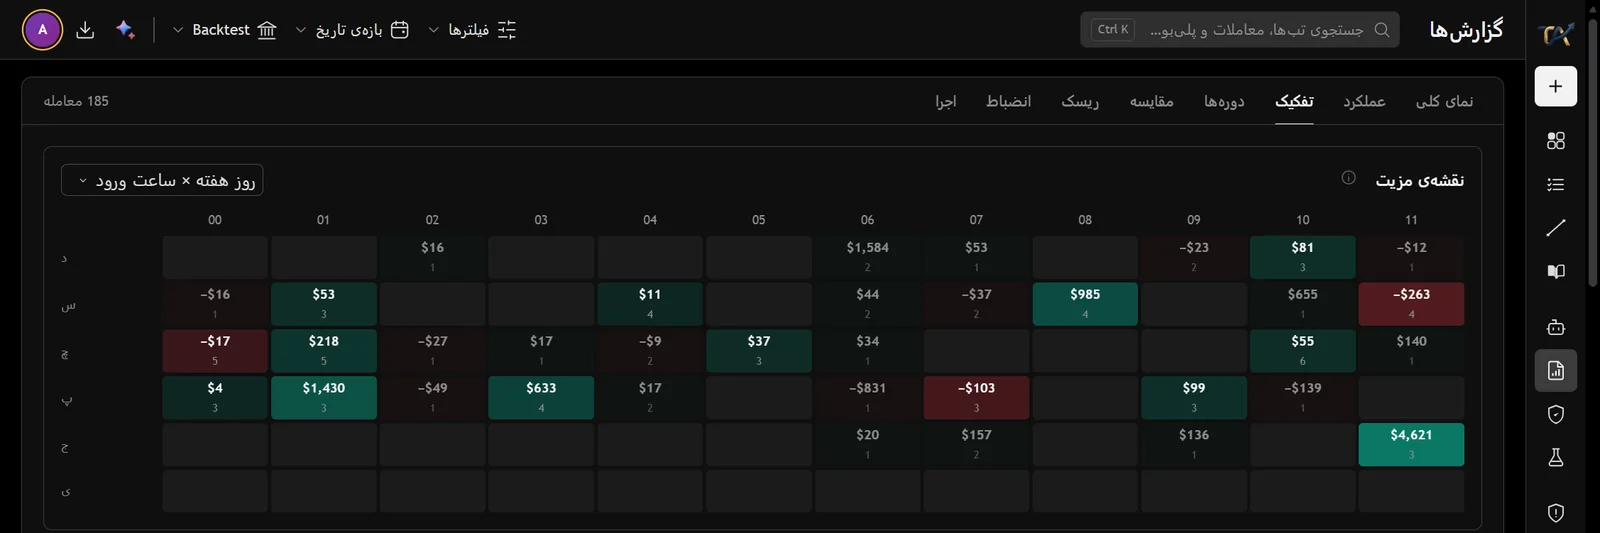
Task: Click the $218 heatmap cell
Action: coord(324,351)
